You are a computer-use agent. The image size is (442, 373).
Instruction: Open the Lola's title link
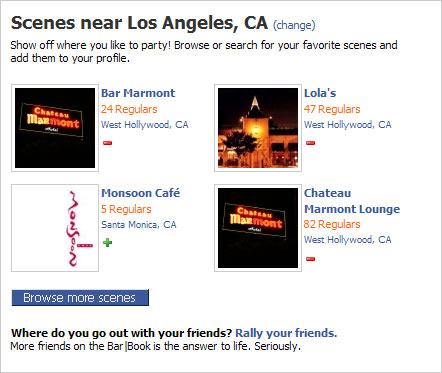click(320, 93)
